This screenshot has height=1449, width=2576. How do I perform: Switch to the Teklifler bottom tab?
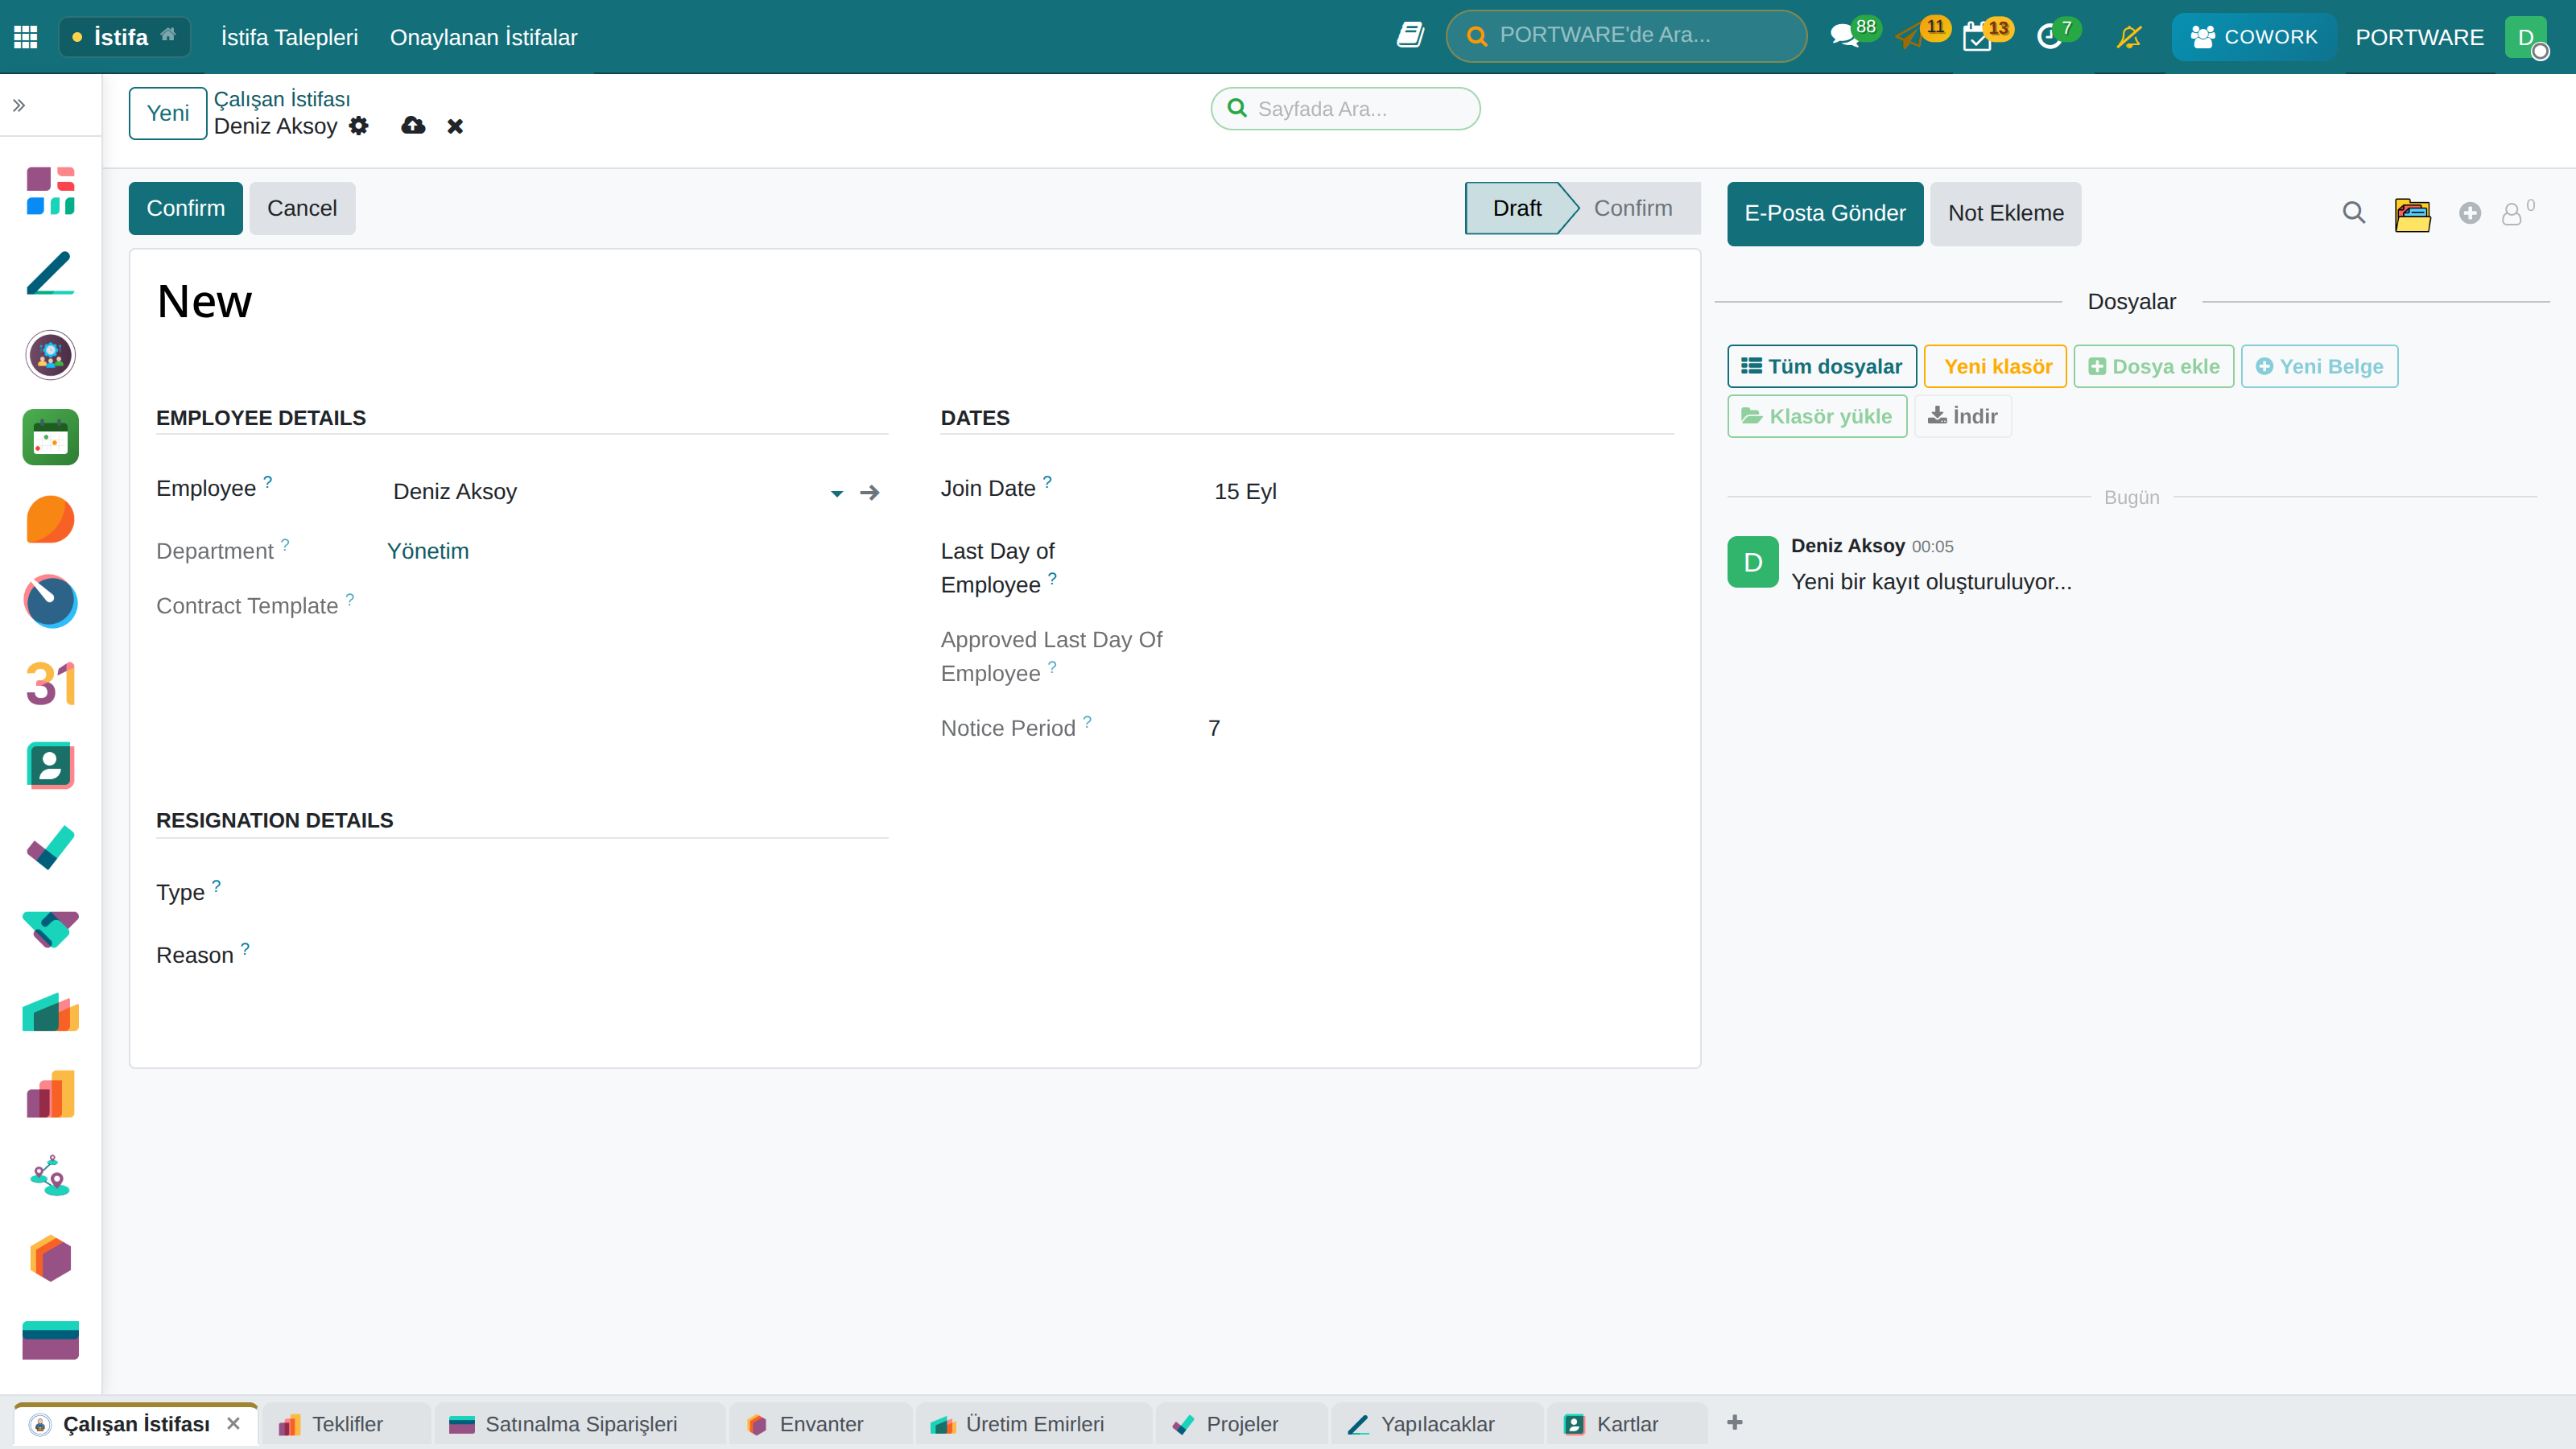click(x=346, y=1423)
